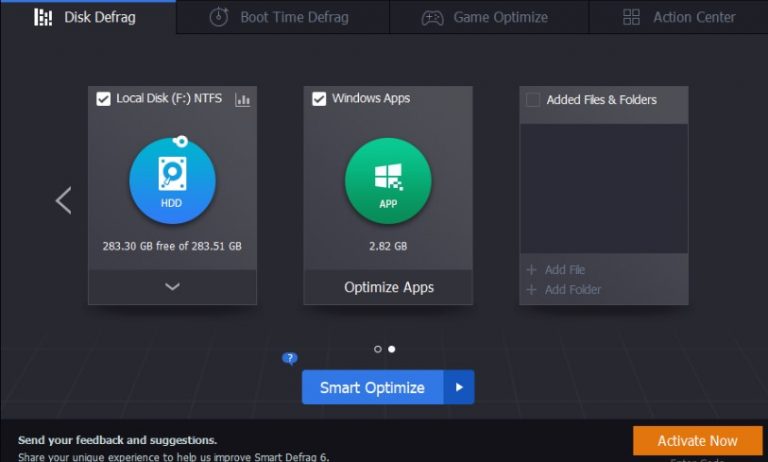Image resolution: width=768 pixels, height=462 pixels.
Task: Expand the Local Disk (F:) options chevron
Action: (172, 287)
